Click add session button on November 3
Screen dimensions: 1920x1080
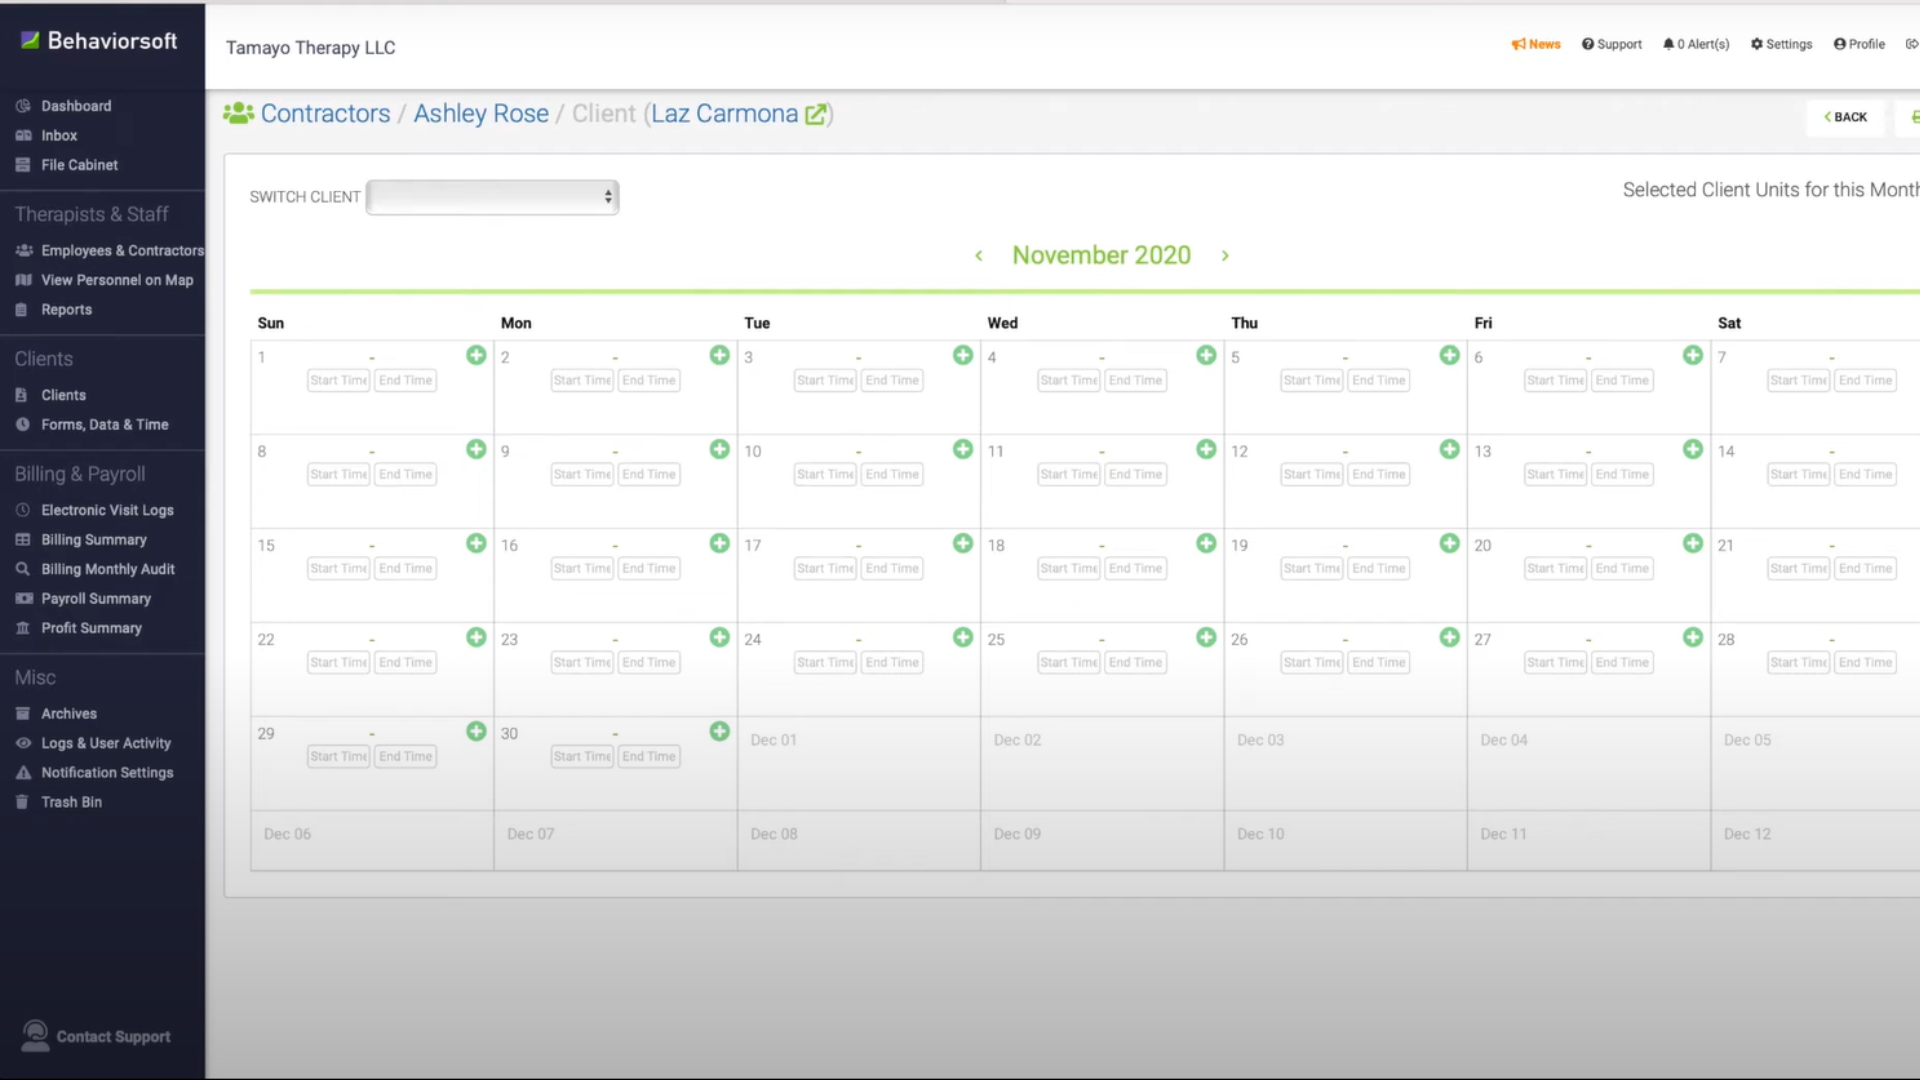pos(963,353)
